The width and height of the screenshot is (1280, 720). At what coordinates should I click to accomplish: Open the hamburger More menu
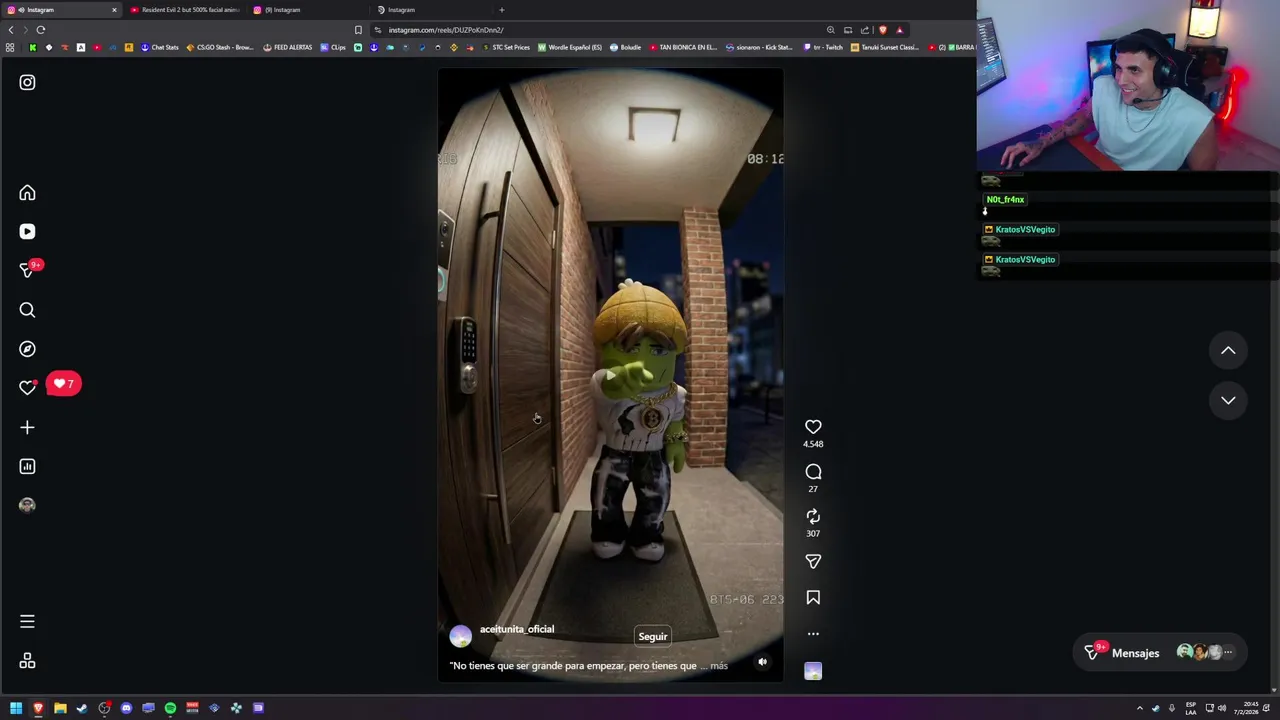click(x=27, y=621)
